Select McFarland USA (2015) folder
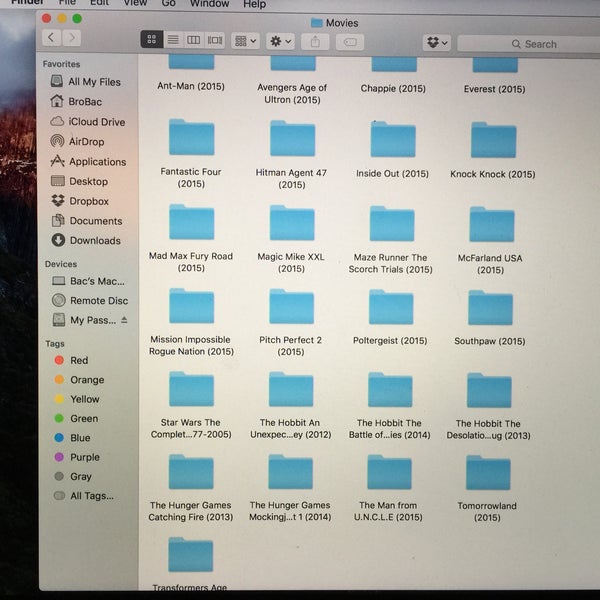This screenshot has height=600, width=600. tap(492, 225)
